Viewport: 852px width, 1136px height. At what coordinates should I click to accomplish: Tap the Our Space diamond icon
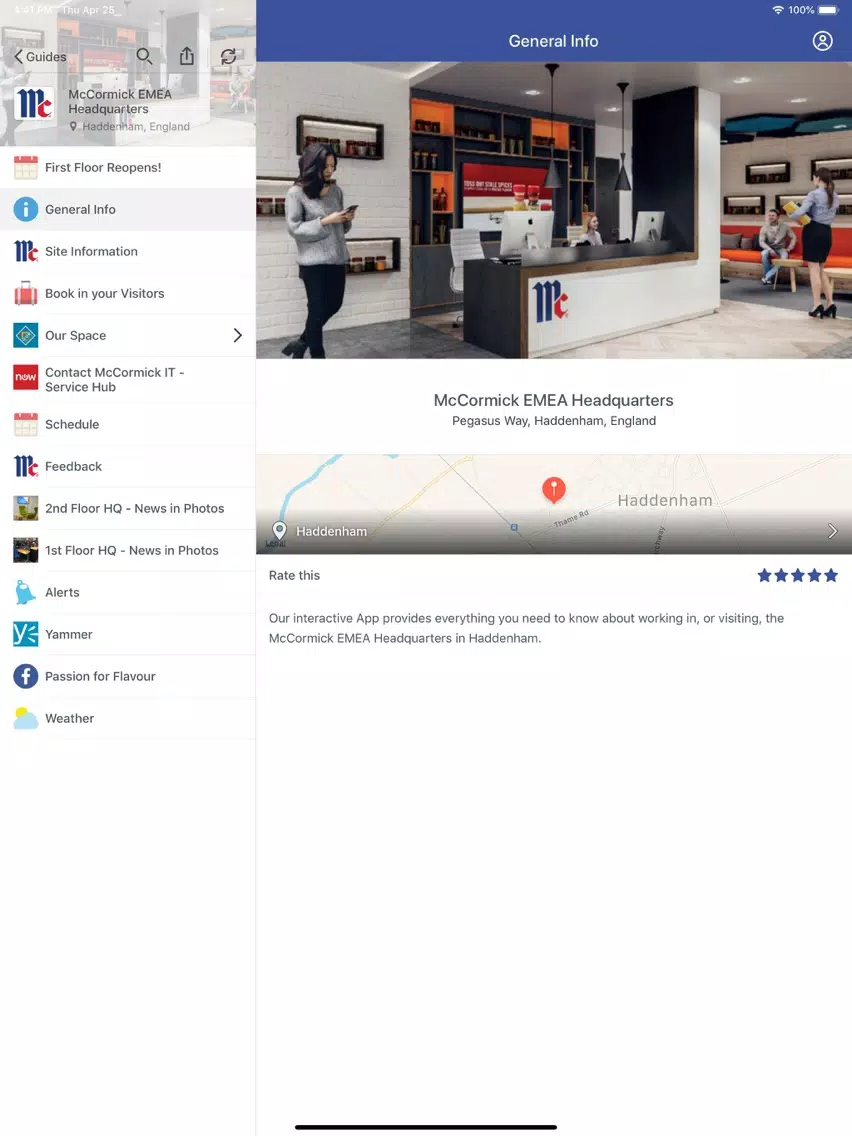(25, 335)
